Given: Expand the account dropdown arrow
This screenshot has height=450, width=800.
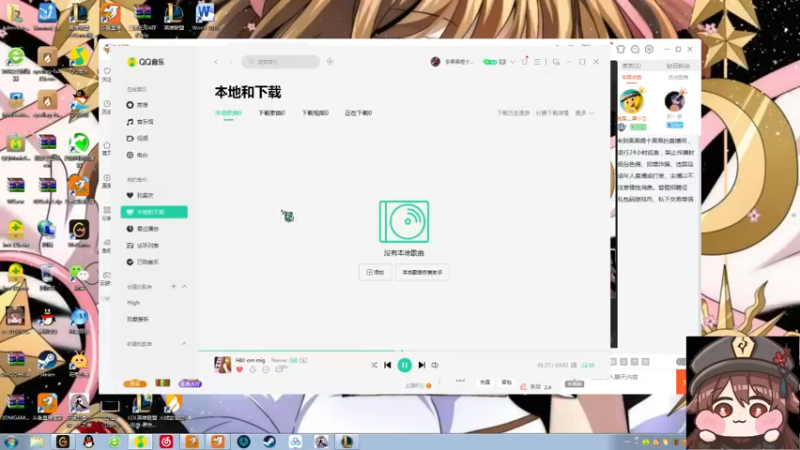Looking at the screenshot, I should pyautogui.click(x=512, y=62).
